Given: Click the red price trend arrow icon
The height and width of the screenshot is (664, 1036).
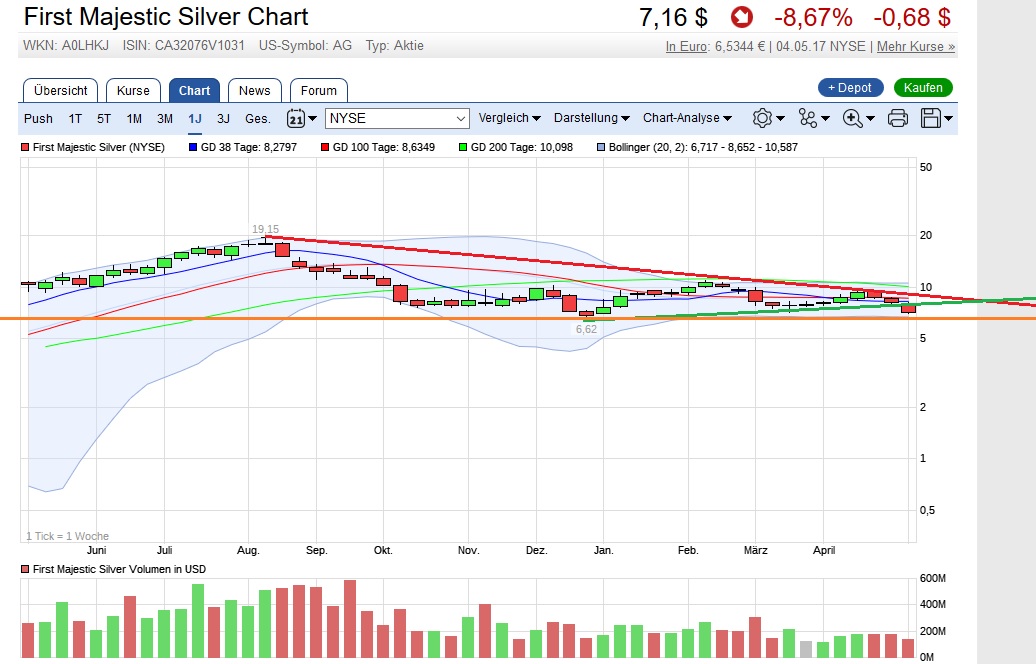Looking at the screenshot, I should (x=741, y=17).
